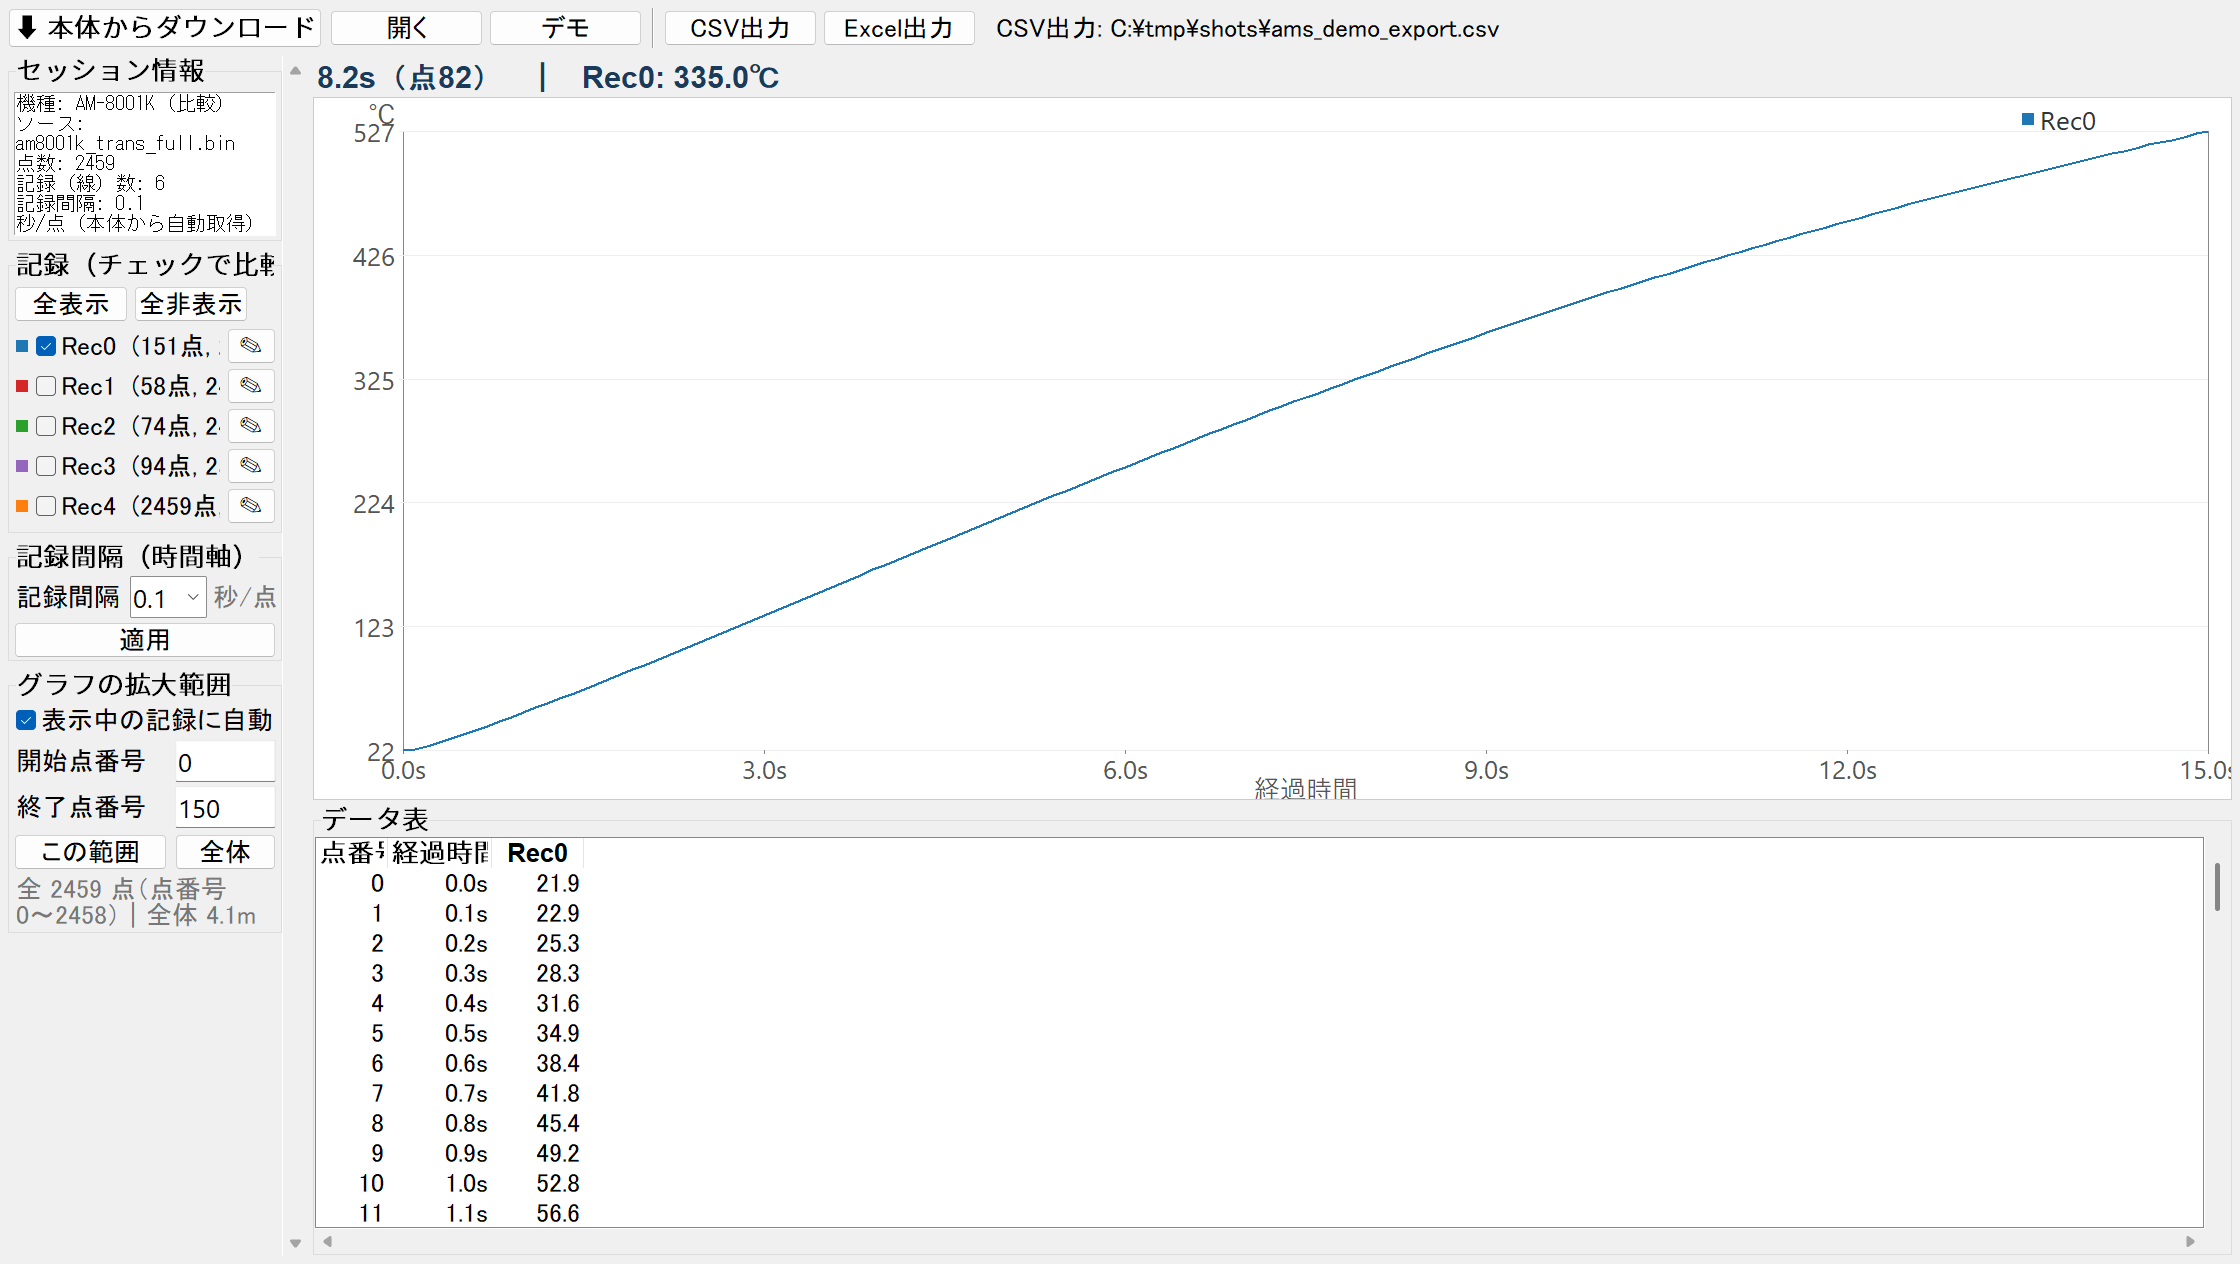Show Rec3 by ticking its checkbox
2240x1264 pixels.
point(46,466)
